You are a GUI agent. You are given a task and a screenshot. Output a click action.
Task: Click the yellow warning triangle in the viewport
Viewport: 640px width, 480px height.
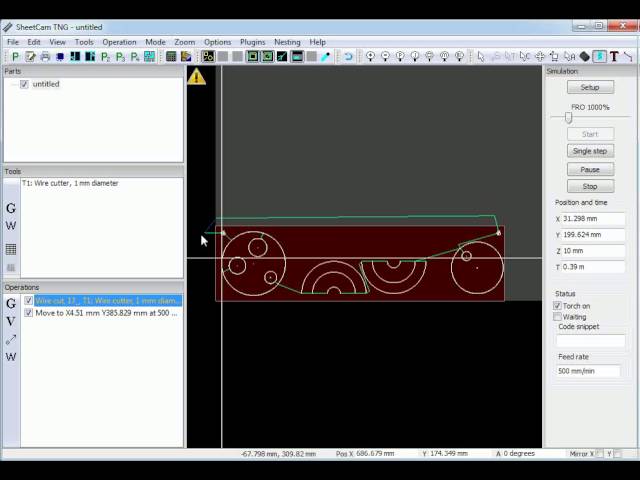[x=196, y=76]
